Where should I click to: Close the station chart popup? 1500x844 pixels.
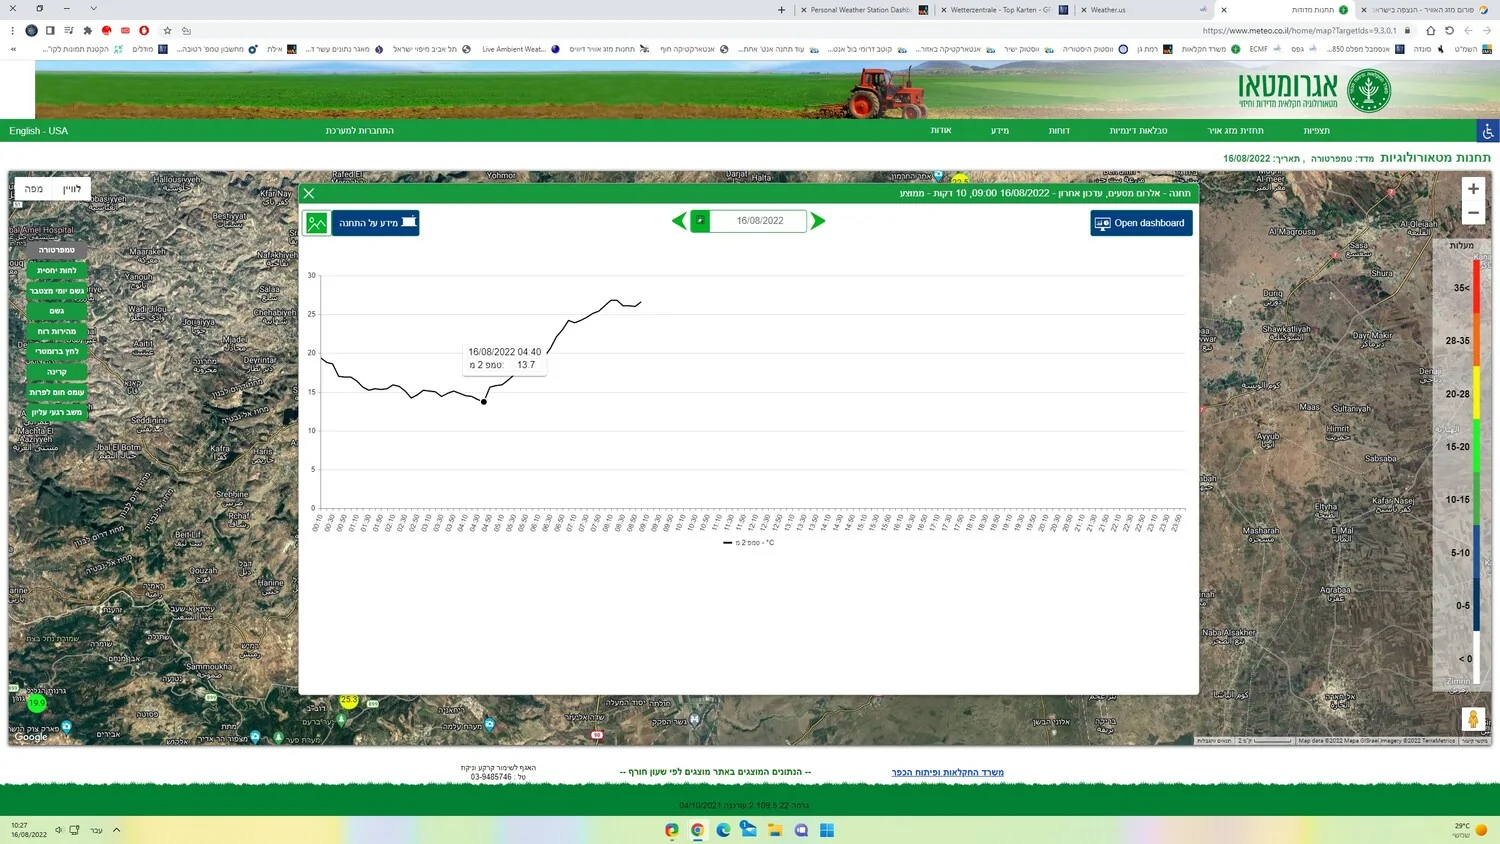coord(309,194)
